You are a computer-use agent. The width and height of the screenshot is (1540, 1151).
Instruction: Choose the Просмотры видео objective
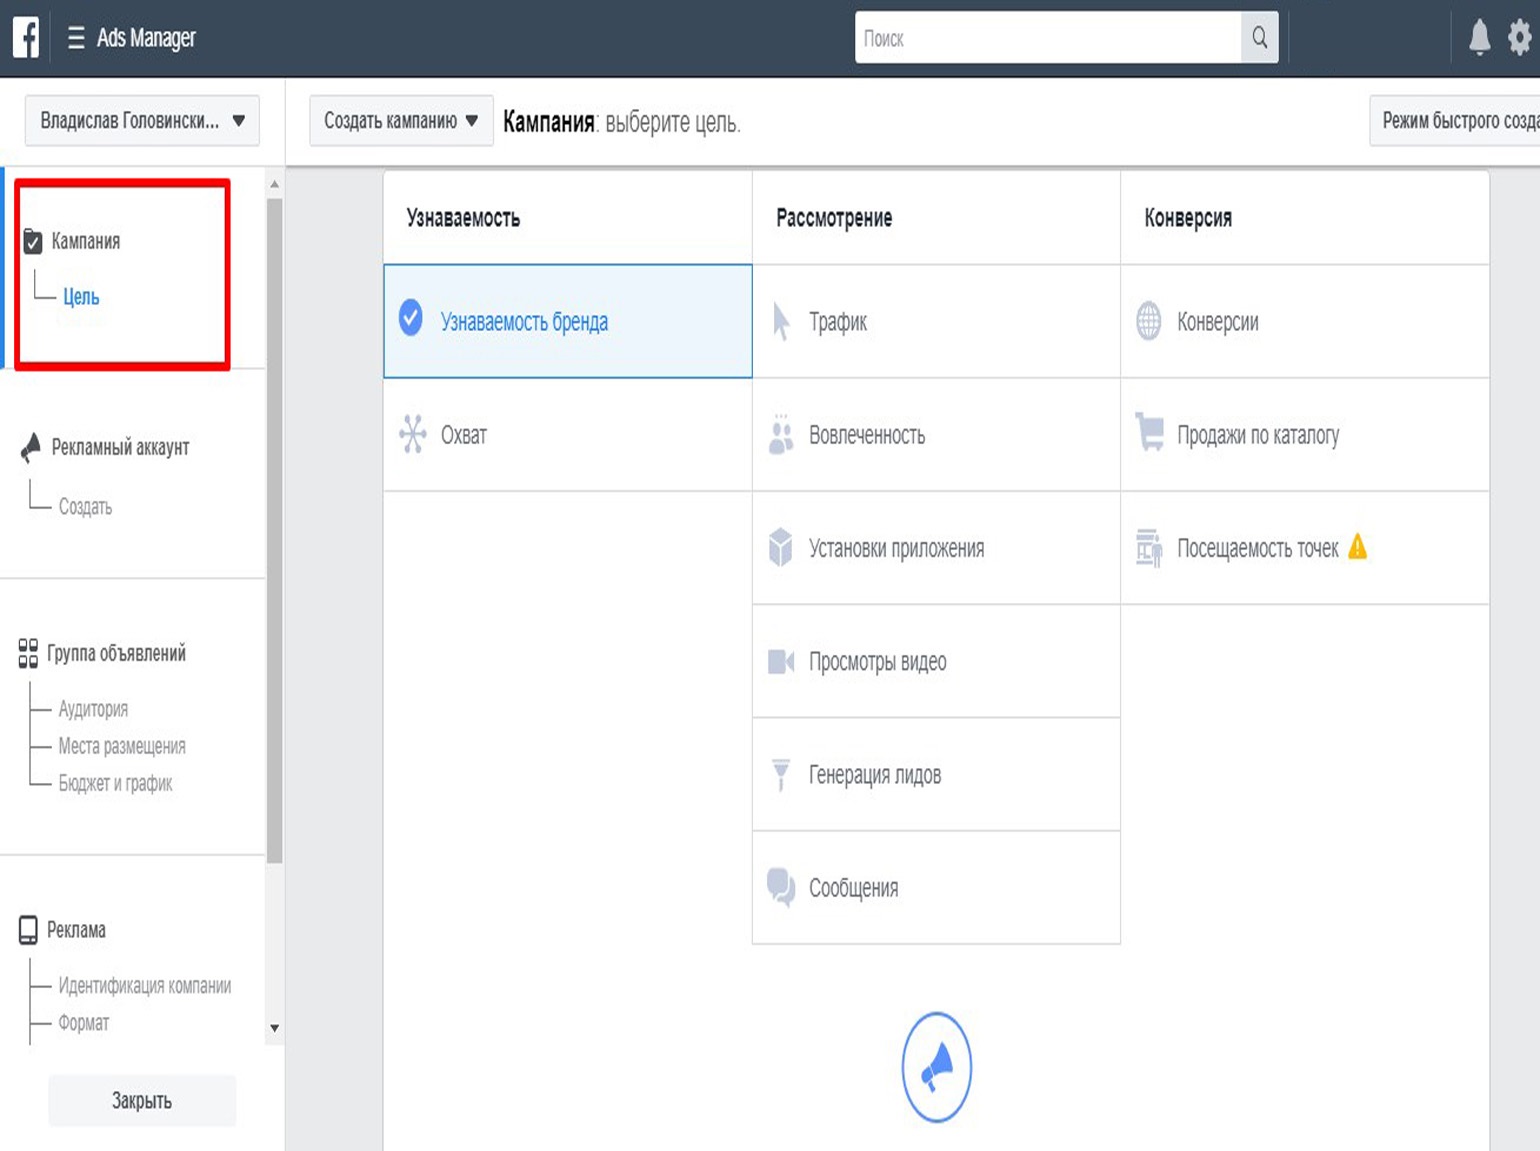coord(877,662)
